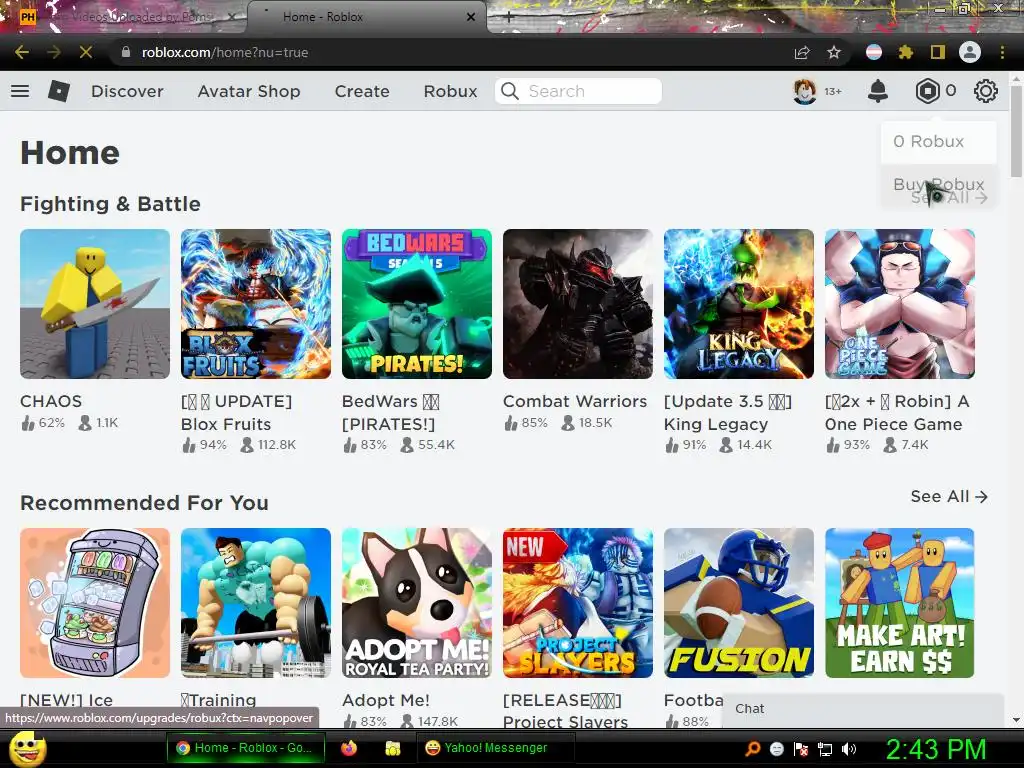Open the King Legacy thumbnail
The image size is (1024, 768).
pyautogui.click(x=739, y=304)
